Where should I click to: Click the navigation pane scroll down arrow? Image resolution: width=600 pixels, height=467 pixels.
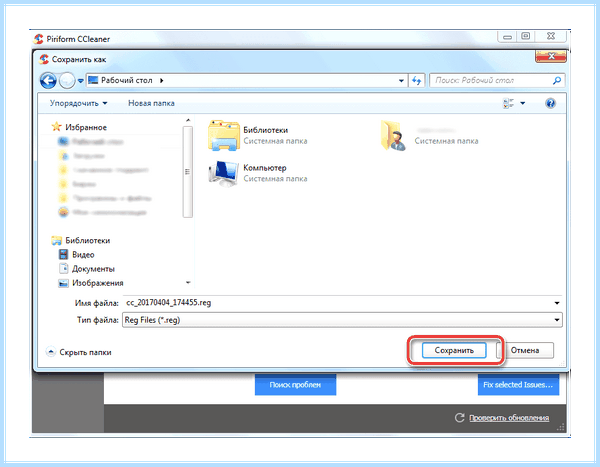(188, 283)
